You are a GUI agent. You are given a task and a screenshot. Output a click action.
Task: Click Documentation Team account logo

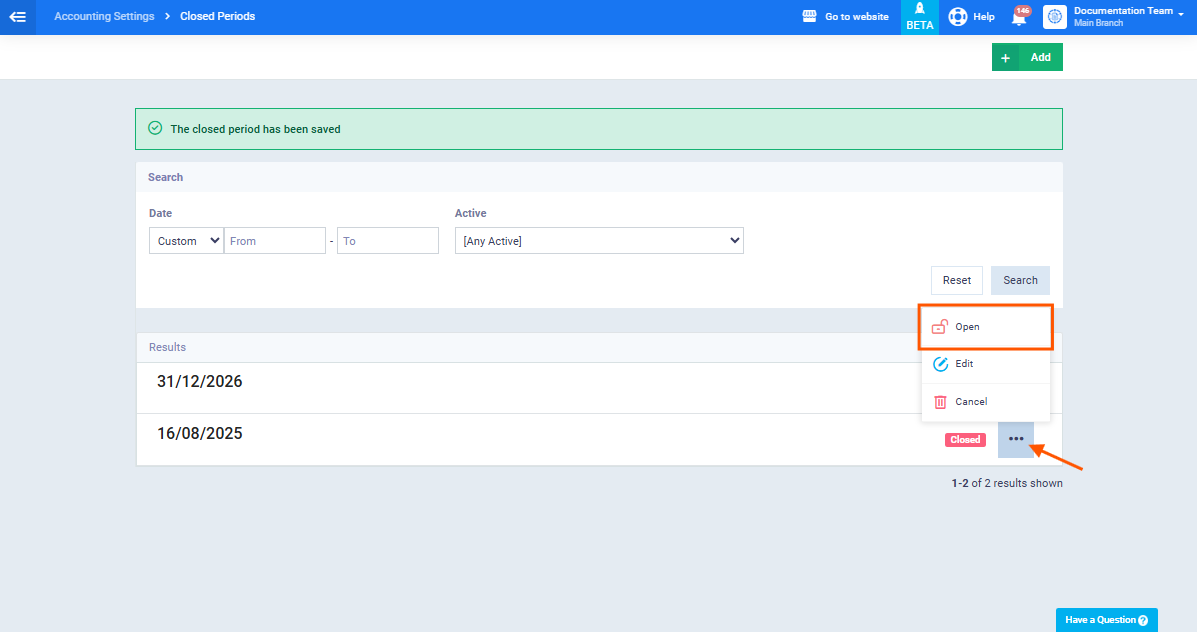(x=1054, y=17)
